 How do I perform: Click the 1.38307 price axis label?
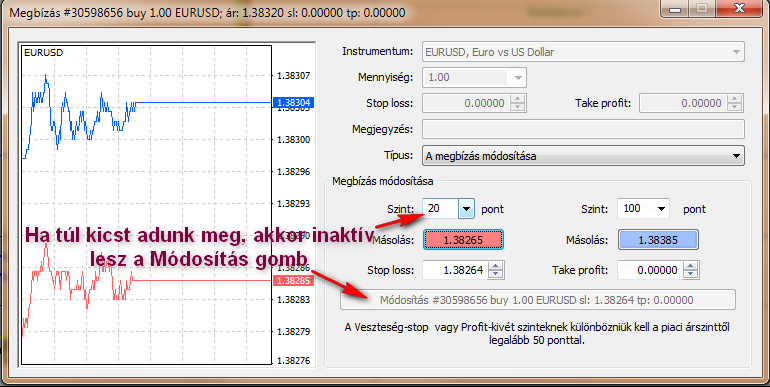(293, 76)
